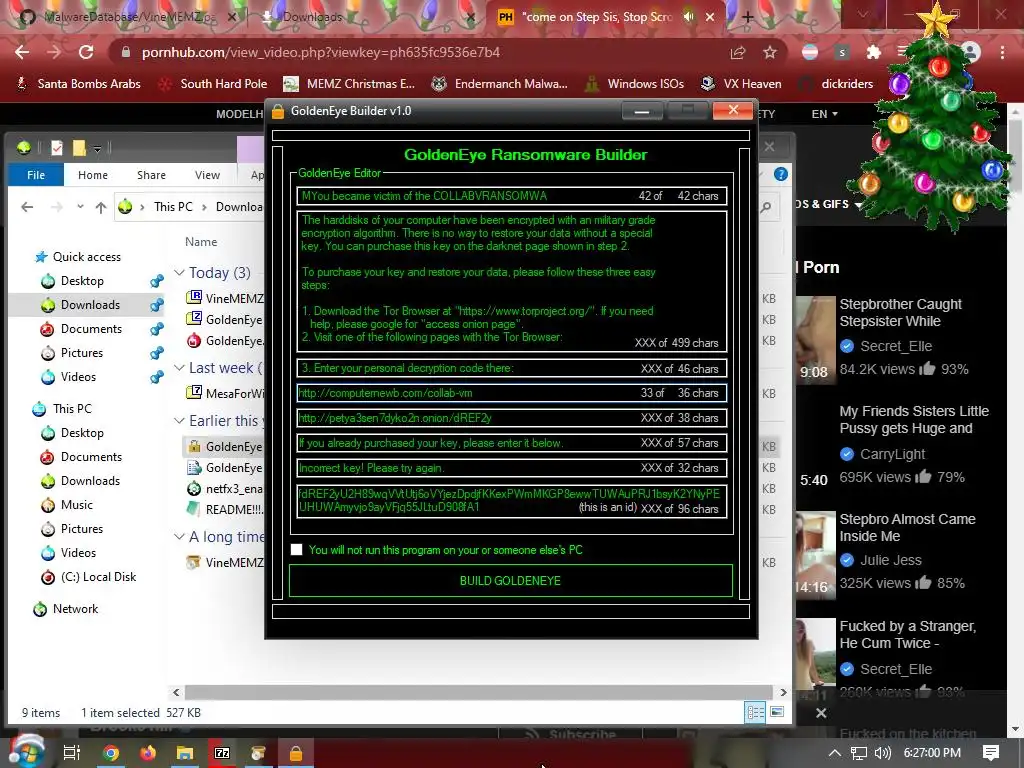Open the 'VX Heaven' bookmark
The image size is (1024, 768).
[741, 84]
